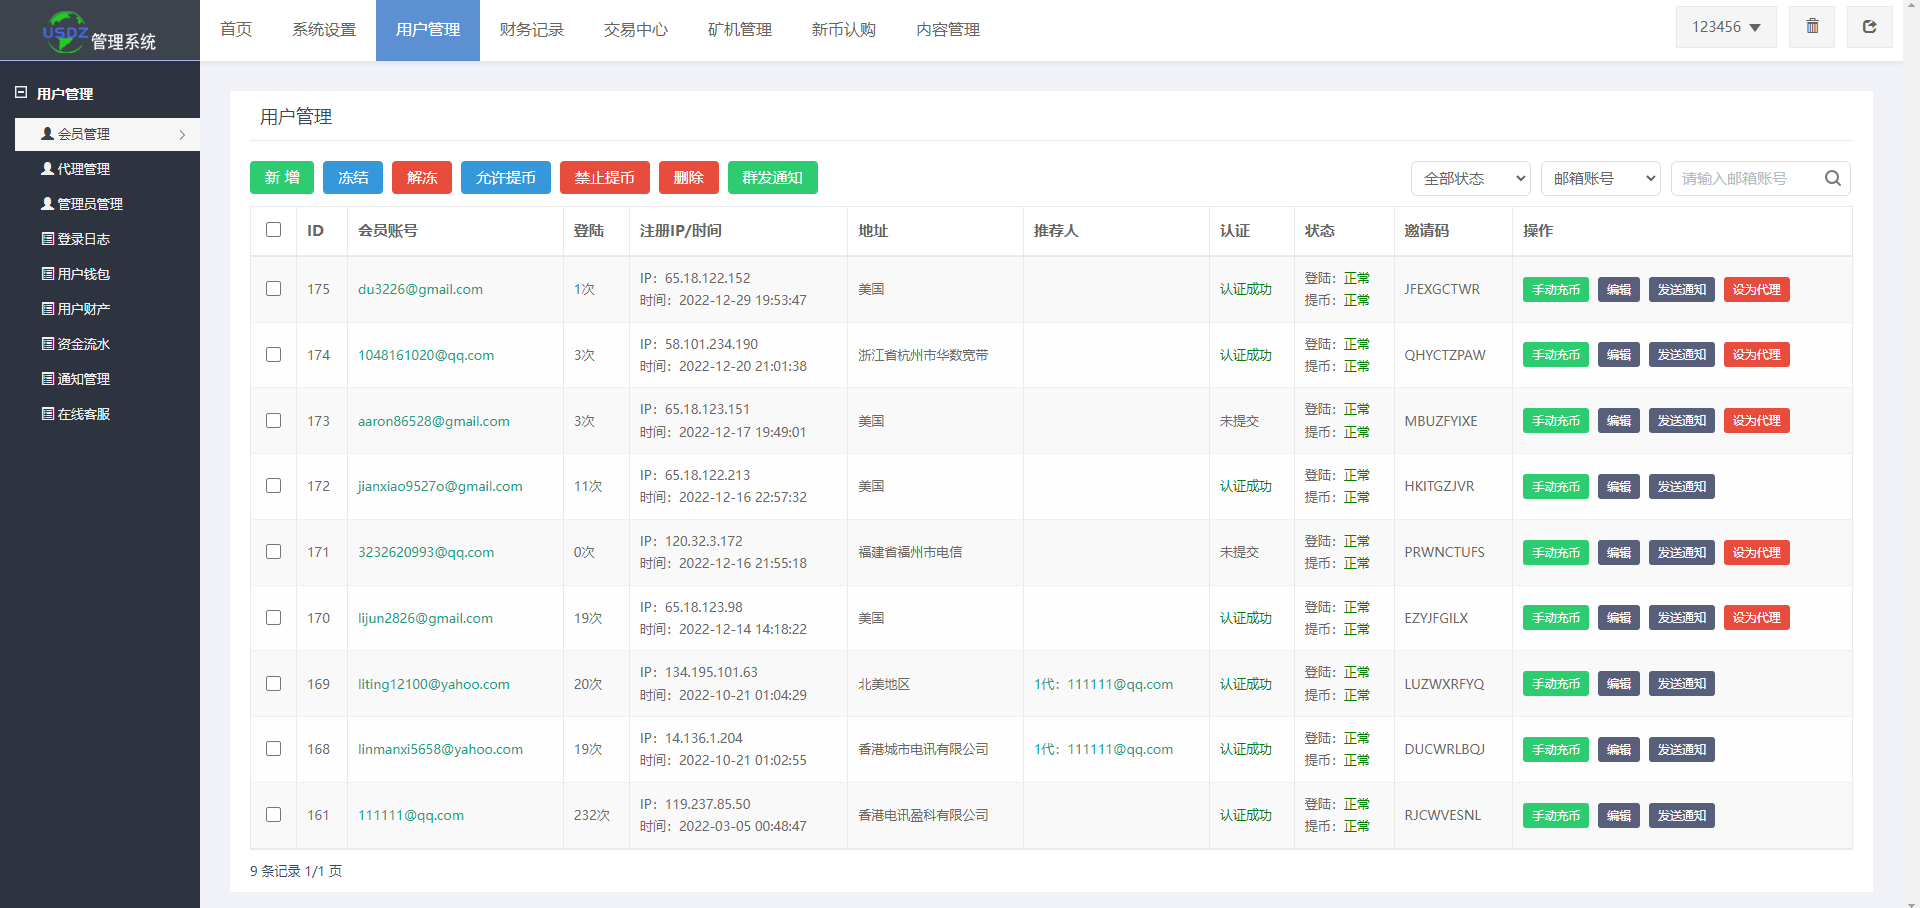Click the trash icon in top bar
Screen dimensions: 1920x908
1812,27
